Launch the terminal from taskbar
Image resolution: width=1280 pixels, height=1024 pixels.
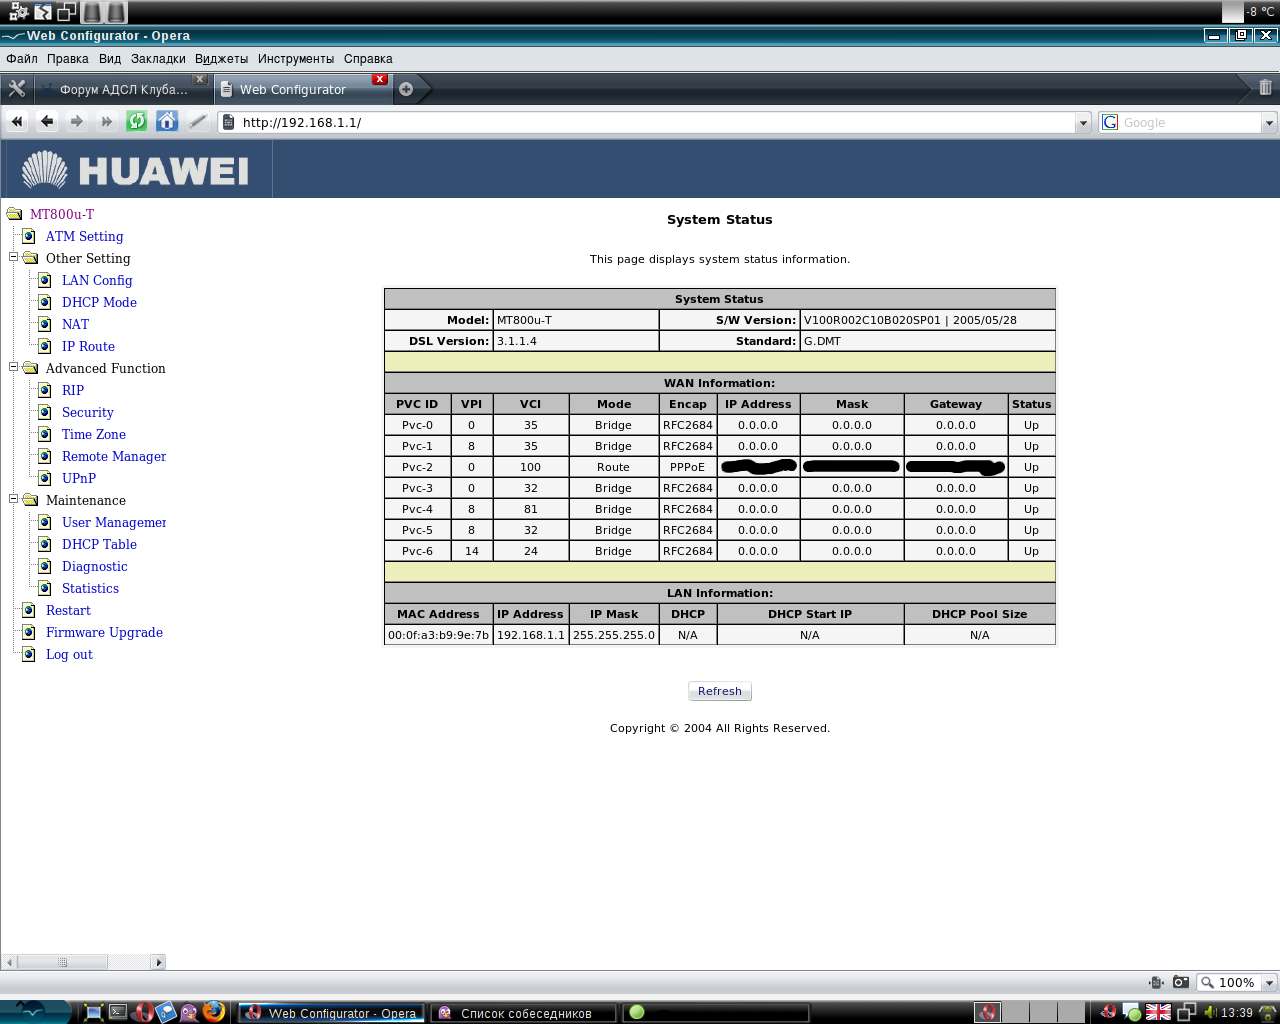pos(118,1012)
